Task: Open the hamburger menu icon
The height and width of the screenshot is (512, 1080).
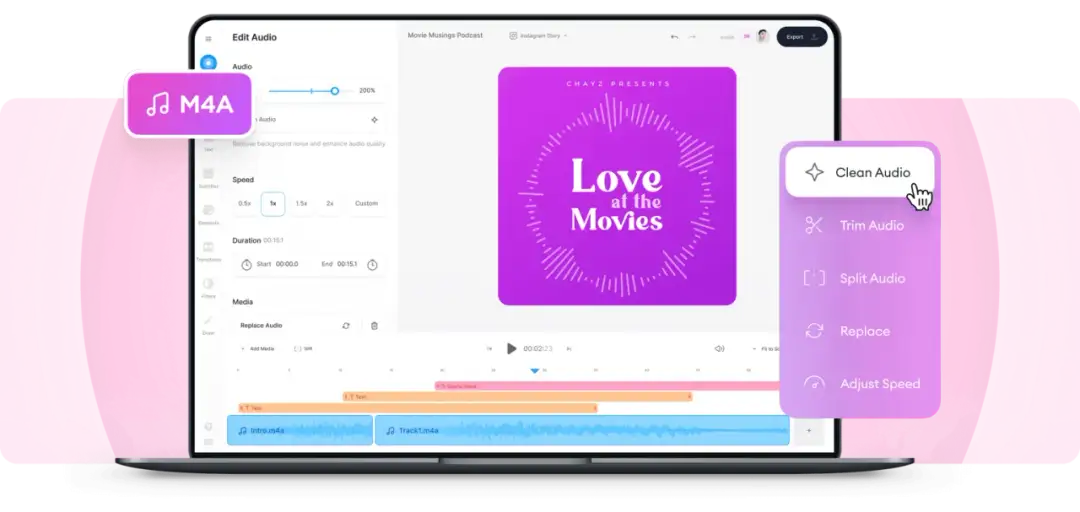Action: point(209,39)
